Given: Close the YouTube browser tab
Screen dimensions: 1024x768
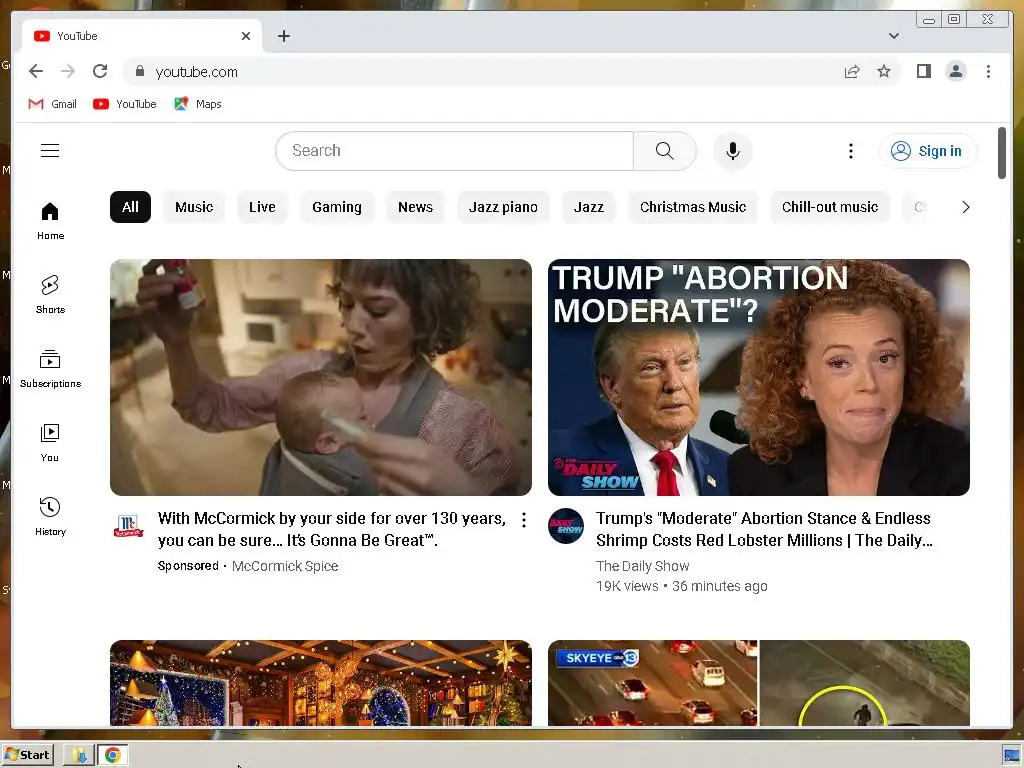Looking at the screenshot, I should click(246, 36).
